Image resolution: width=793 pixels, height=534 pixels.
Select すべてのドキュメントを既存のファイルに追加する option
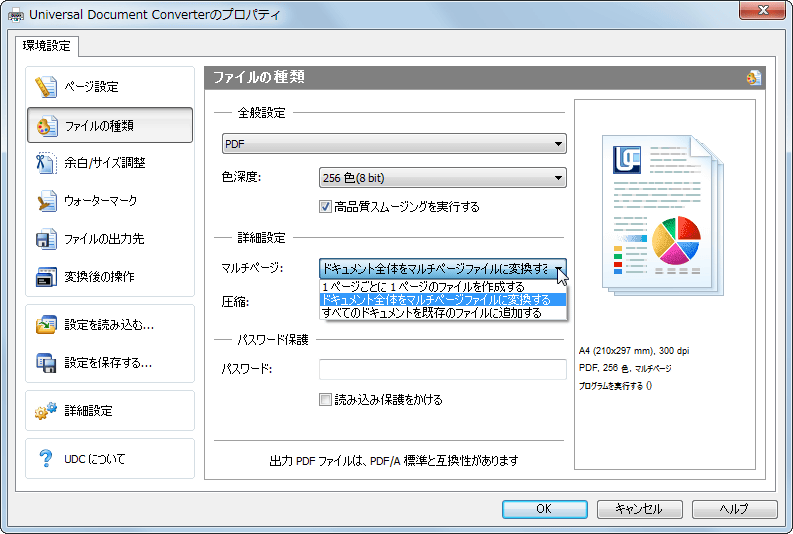tap(443, 313)
